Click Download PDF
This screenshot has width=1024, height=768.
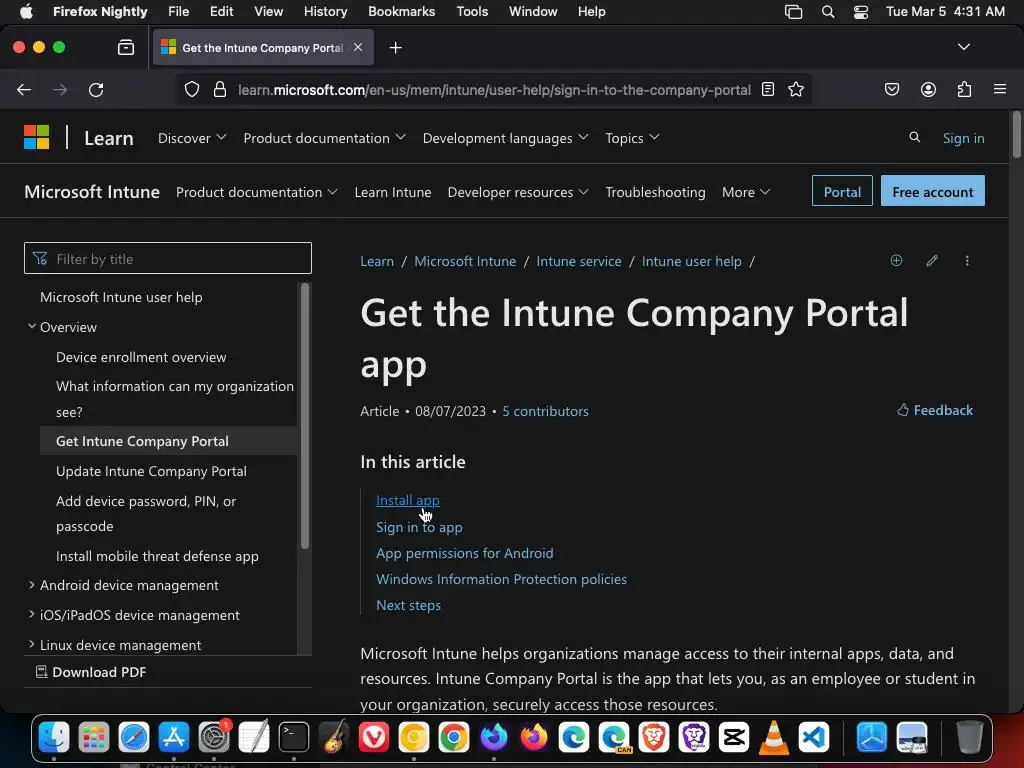[91, 672]
